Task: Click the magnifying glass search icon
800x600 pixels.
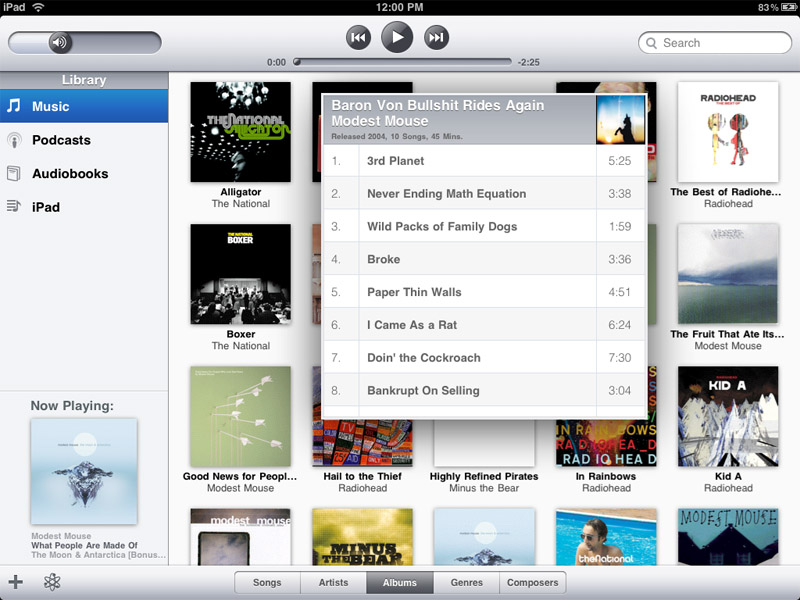Action: pos(652,43)
